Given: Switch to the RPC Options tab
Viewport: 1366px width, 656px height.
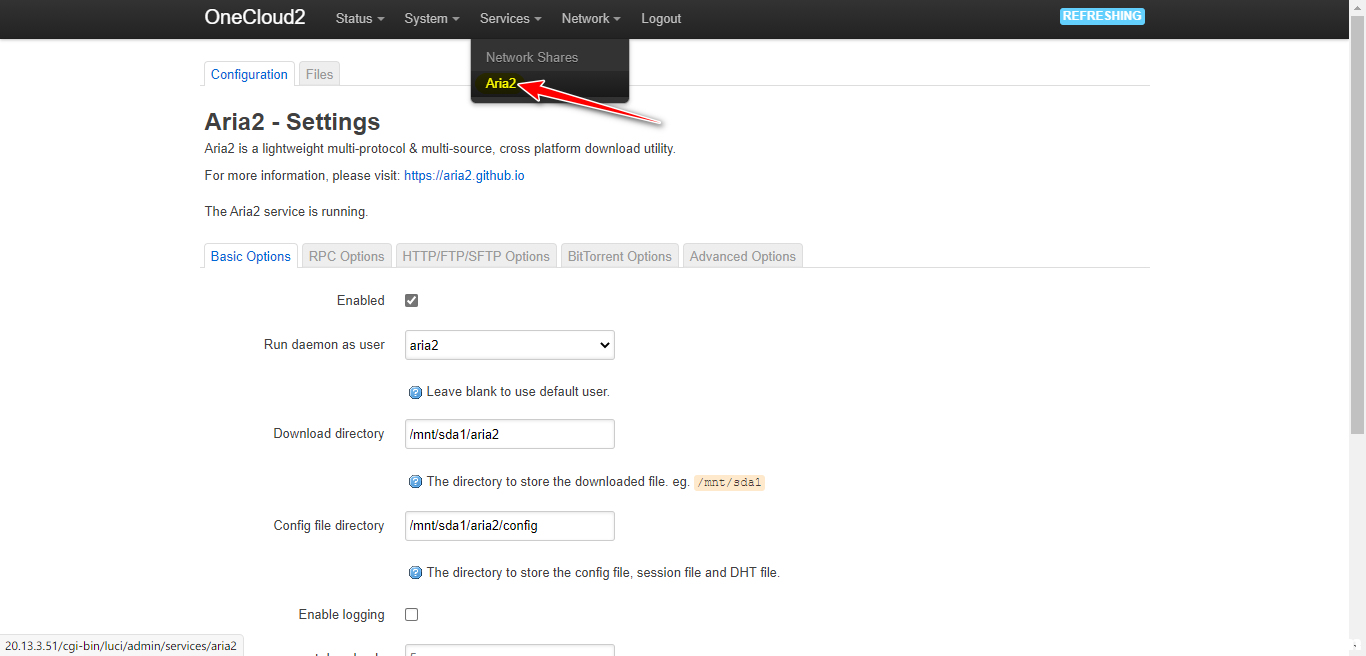Looking at the screenshot, I should [346, 256].
